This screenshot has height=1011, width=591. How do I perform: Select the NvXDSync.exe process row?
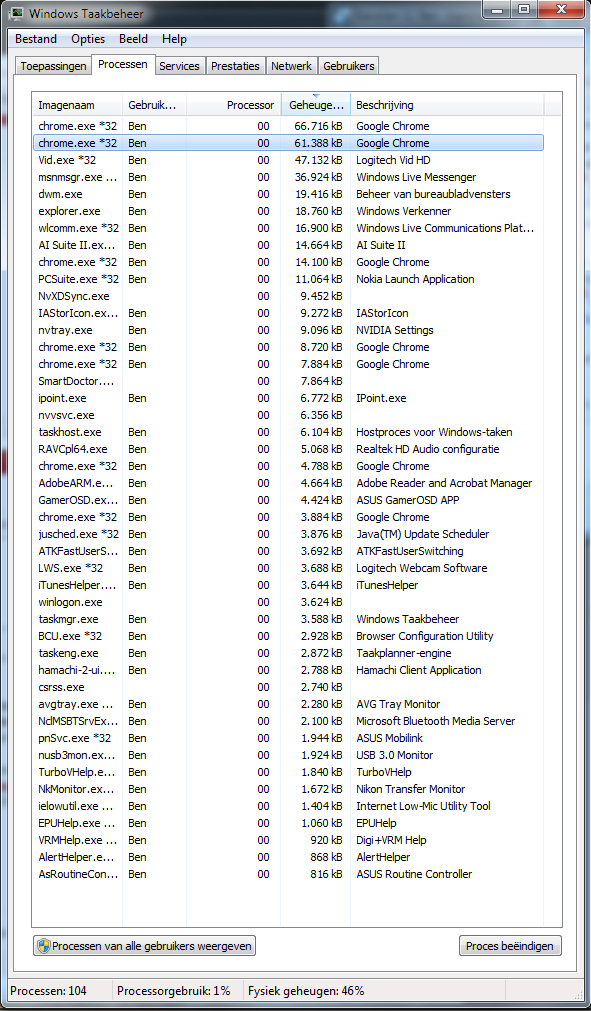pyautogui.click(x=288, y=296)
